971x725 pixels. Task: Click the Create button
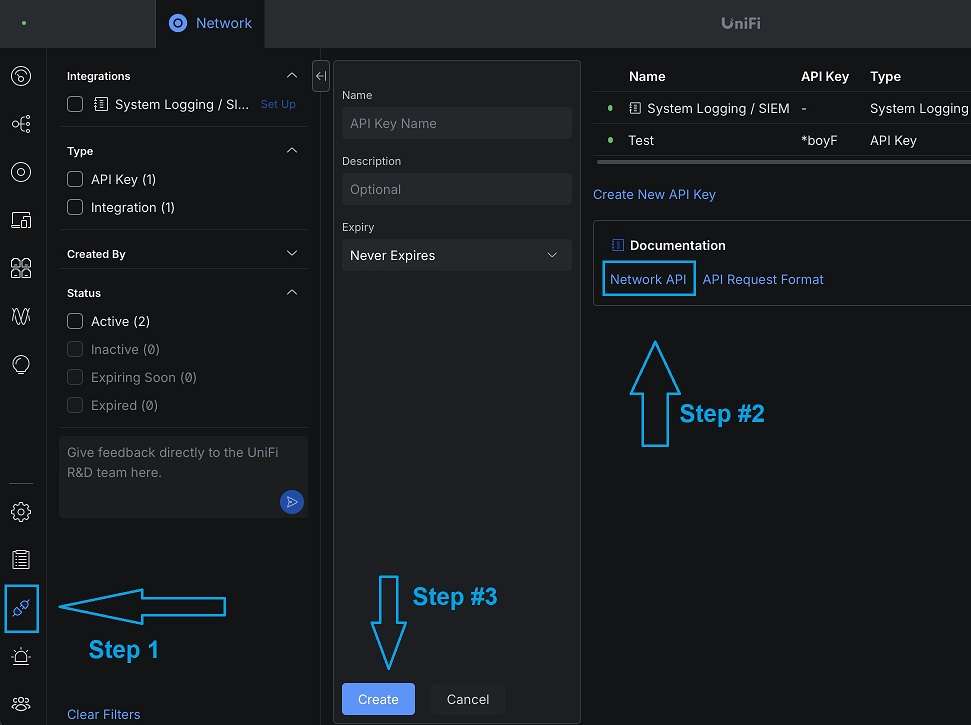tap(378, 699)
